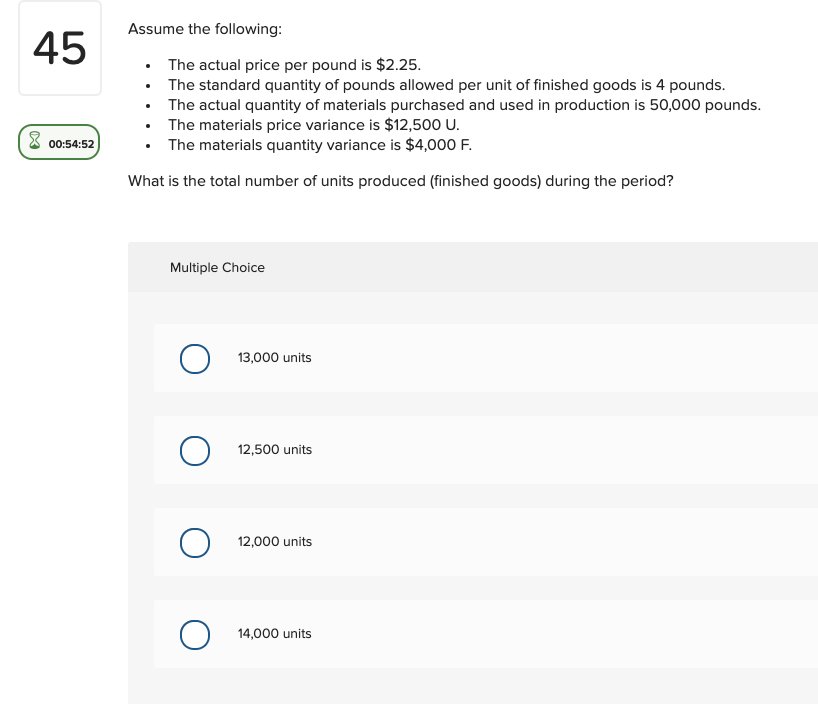Click the bullet about 50,000 pounds purchased
Viewport: 818px width, 704px height.
[464, 105]
